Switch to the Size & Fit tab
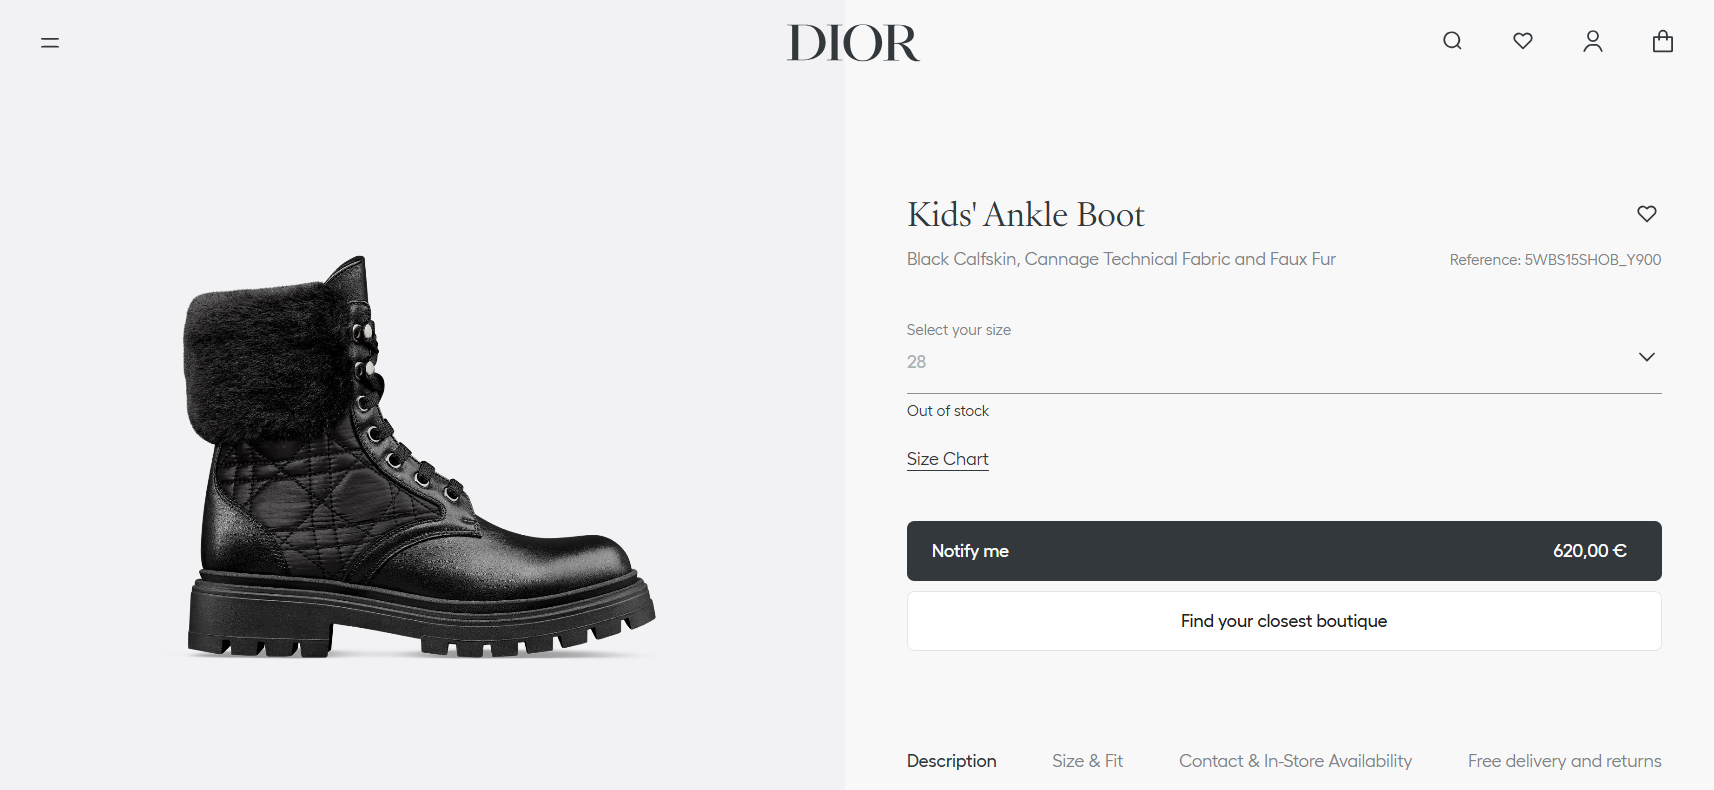The width and height of the screenshot is (1714, 790). pyautogui.click(x=1087, y=761)
